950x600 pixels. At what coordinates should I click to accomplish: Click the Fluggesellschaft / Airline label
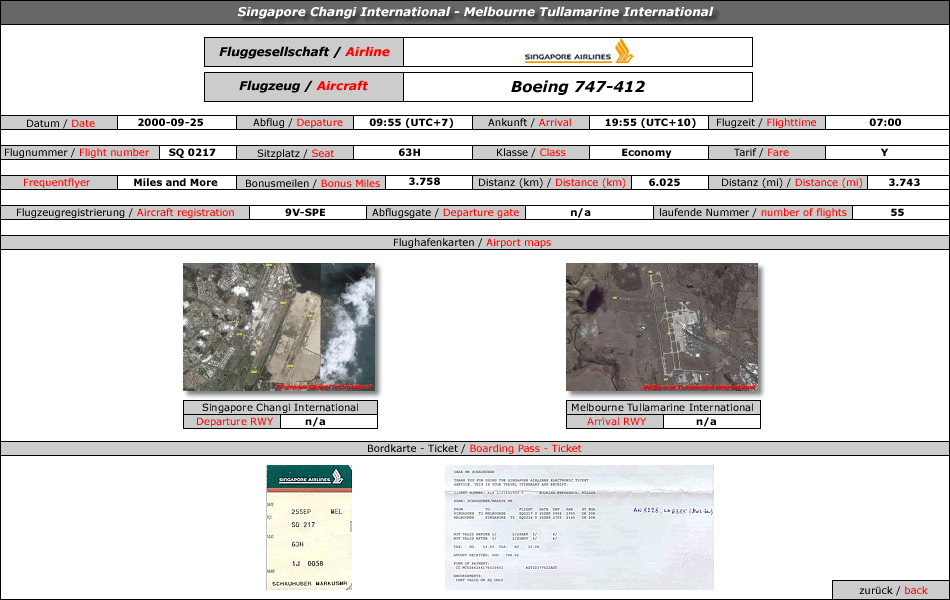(x=304, y=52)
